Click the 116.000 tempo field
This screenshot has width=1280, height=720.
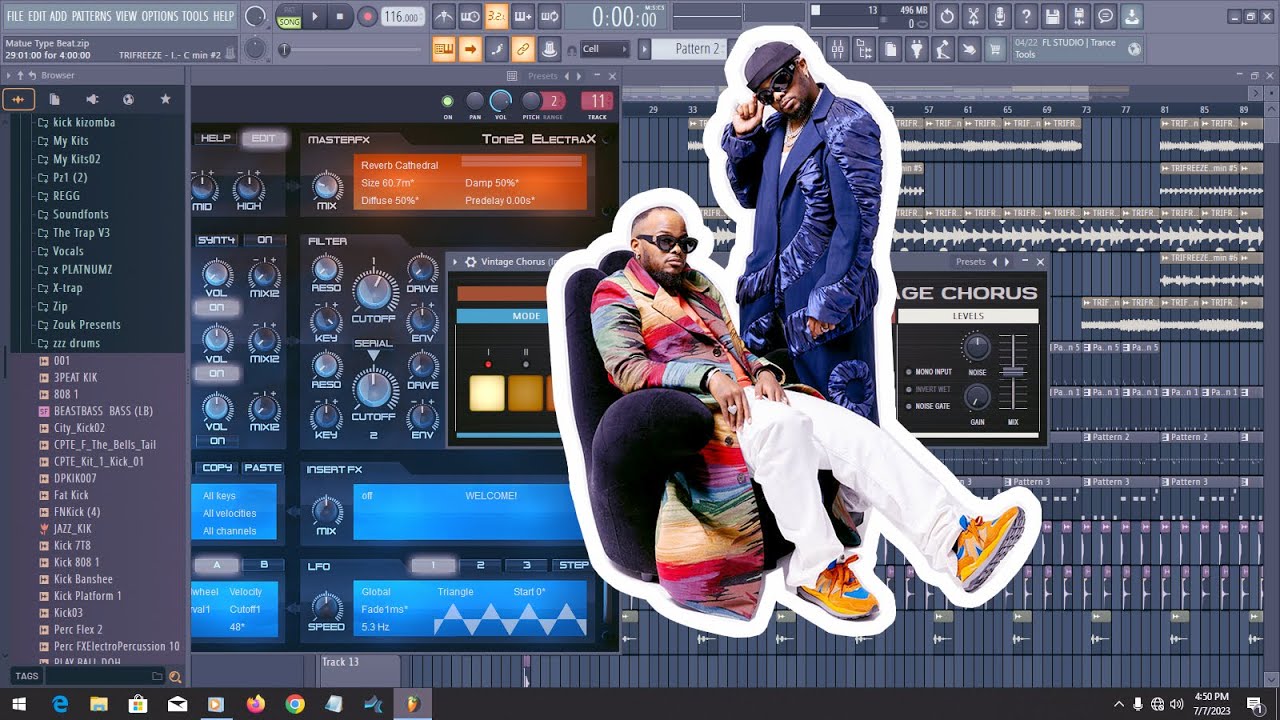point(402,16)
